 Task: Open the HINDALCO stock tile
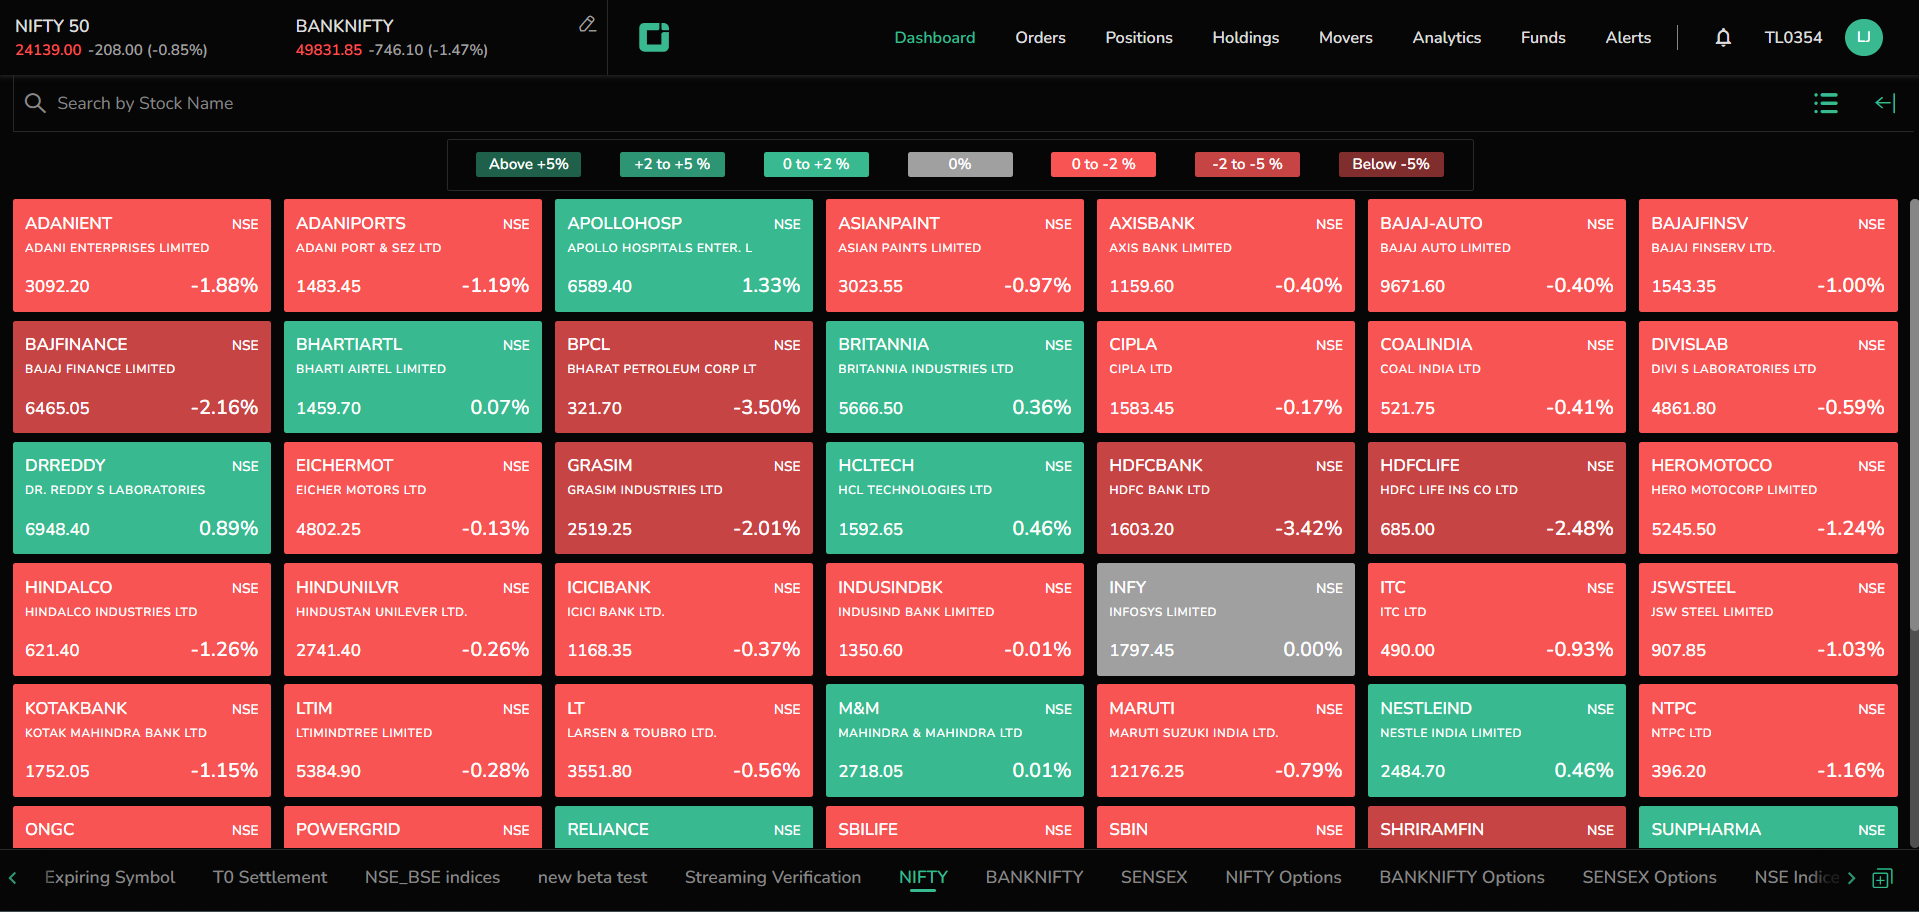(142, 619)
